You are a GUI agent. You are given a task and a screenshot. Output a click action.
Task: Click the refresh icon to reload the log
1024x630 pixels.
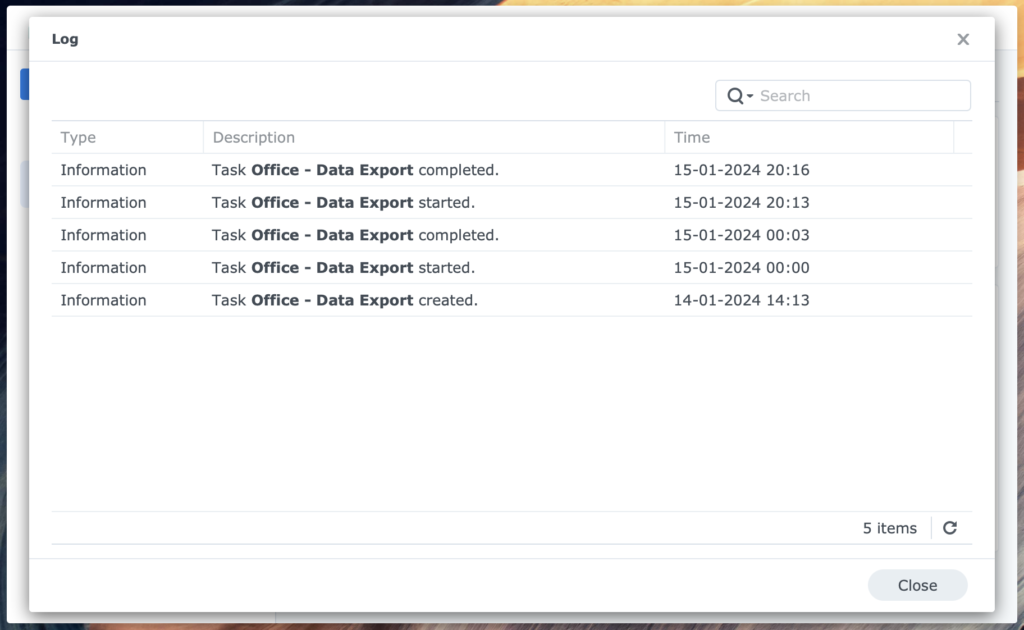pyautogui.click(x=950, y=528)
